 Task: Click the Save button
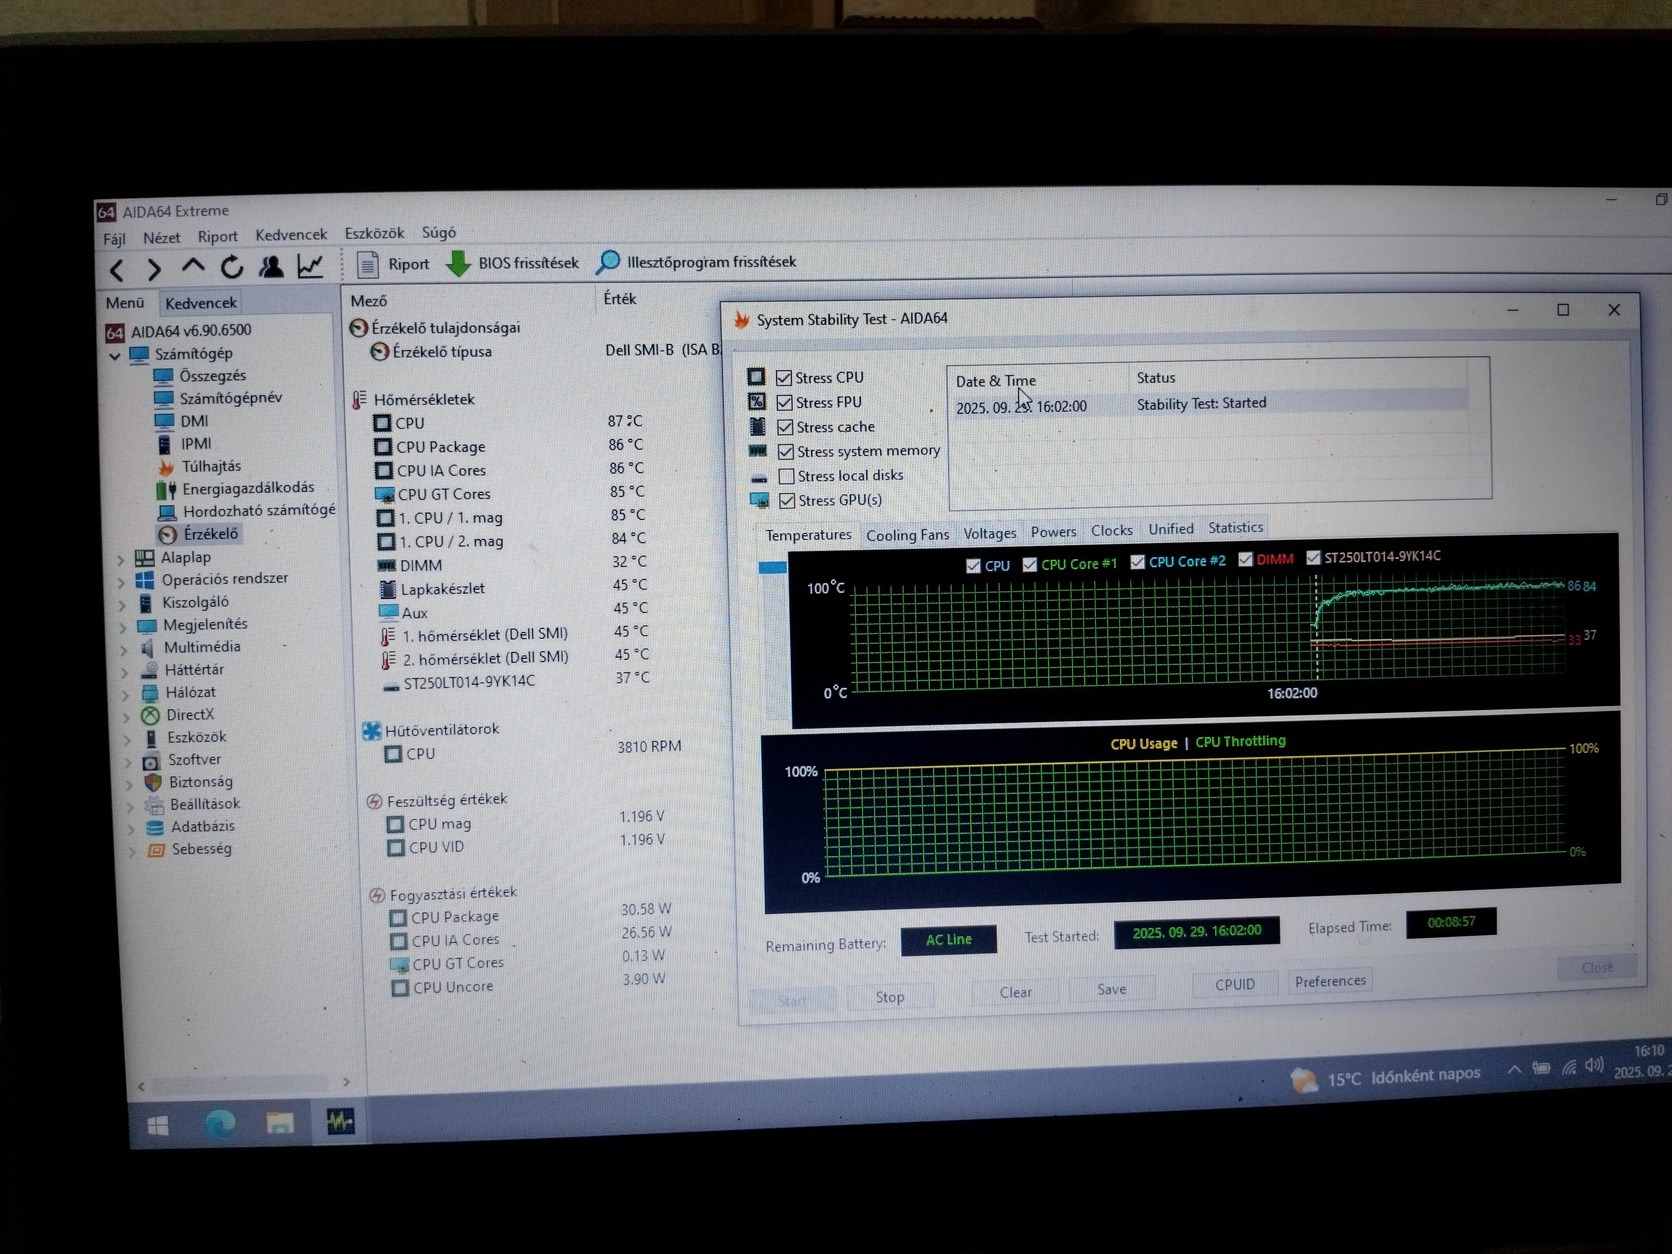1112,990
